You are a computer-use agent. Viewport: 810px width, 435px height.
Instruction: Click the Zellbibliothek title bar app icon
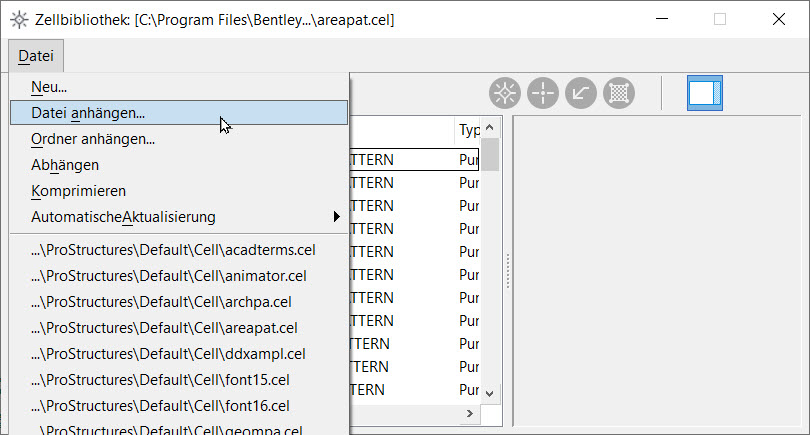pyautogui.click(x=18, y=19)
